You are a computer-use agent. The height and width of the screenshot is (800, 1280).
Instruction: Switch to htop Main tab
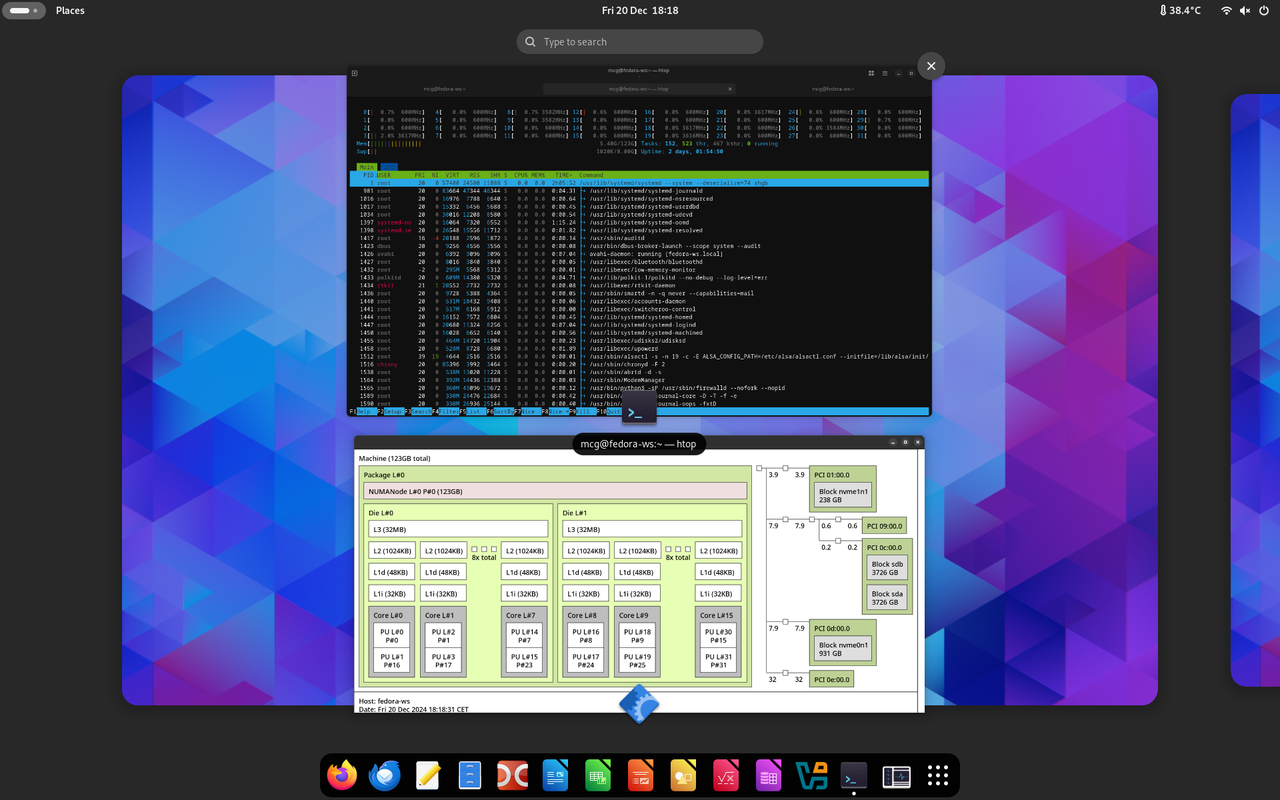pyautogui.click(x=366, y=166)
